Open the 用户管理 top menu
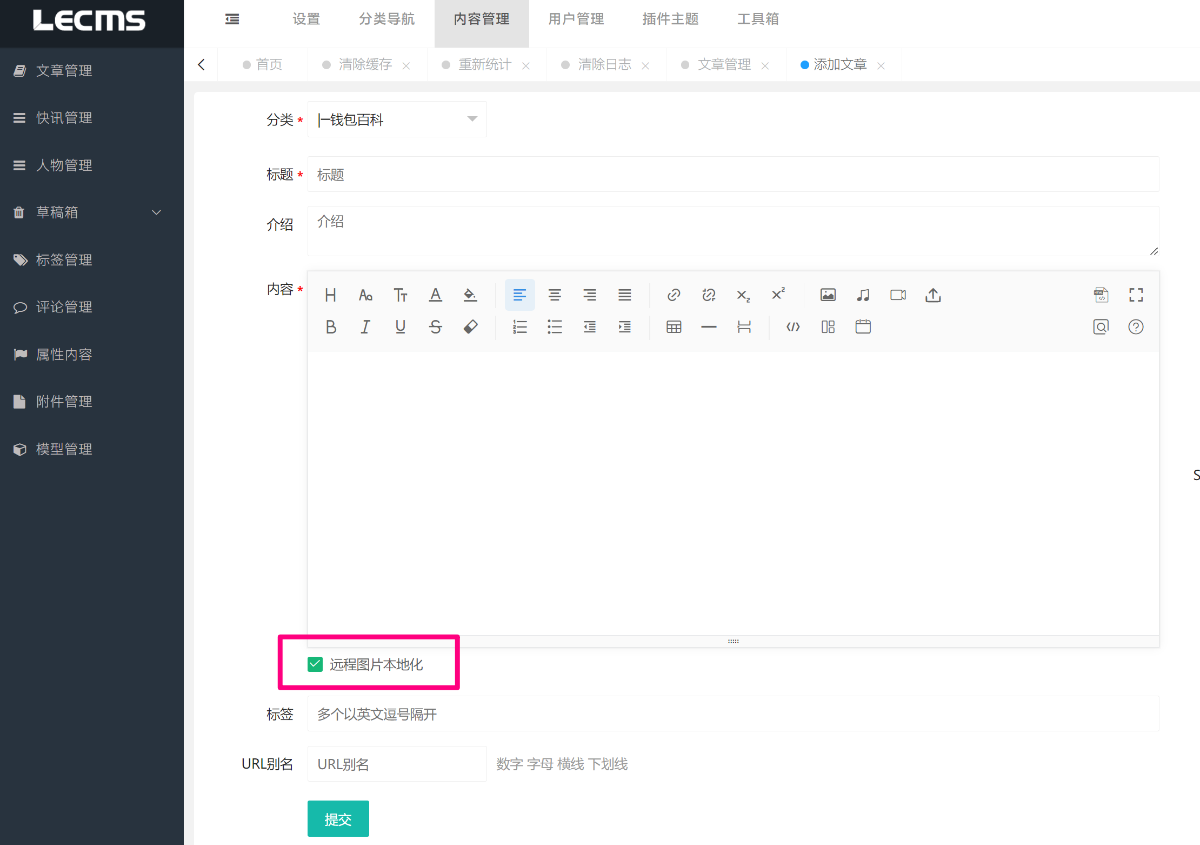This screenshot has width=1200, height=845. click(x=576, y=19)
